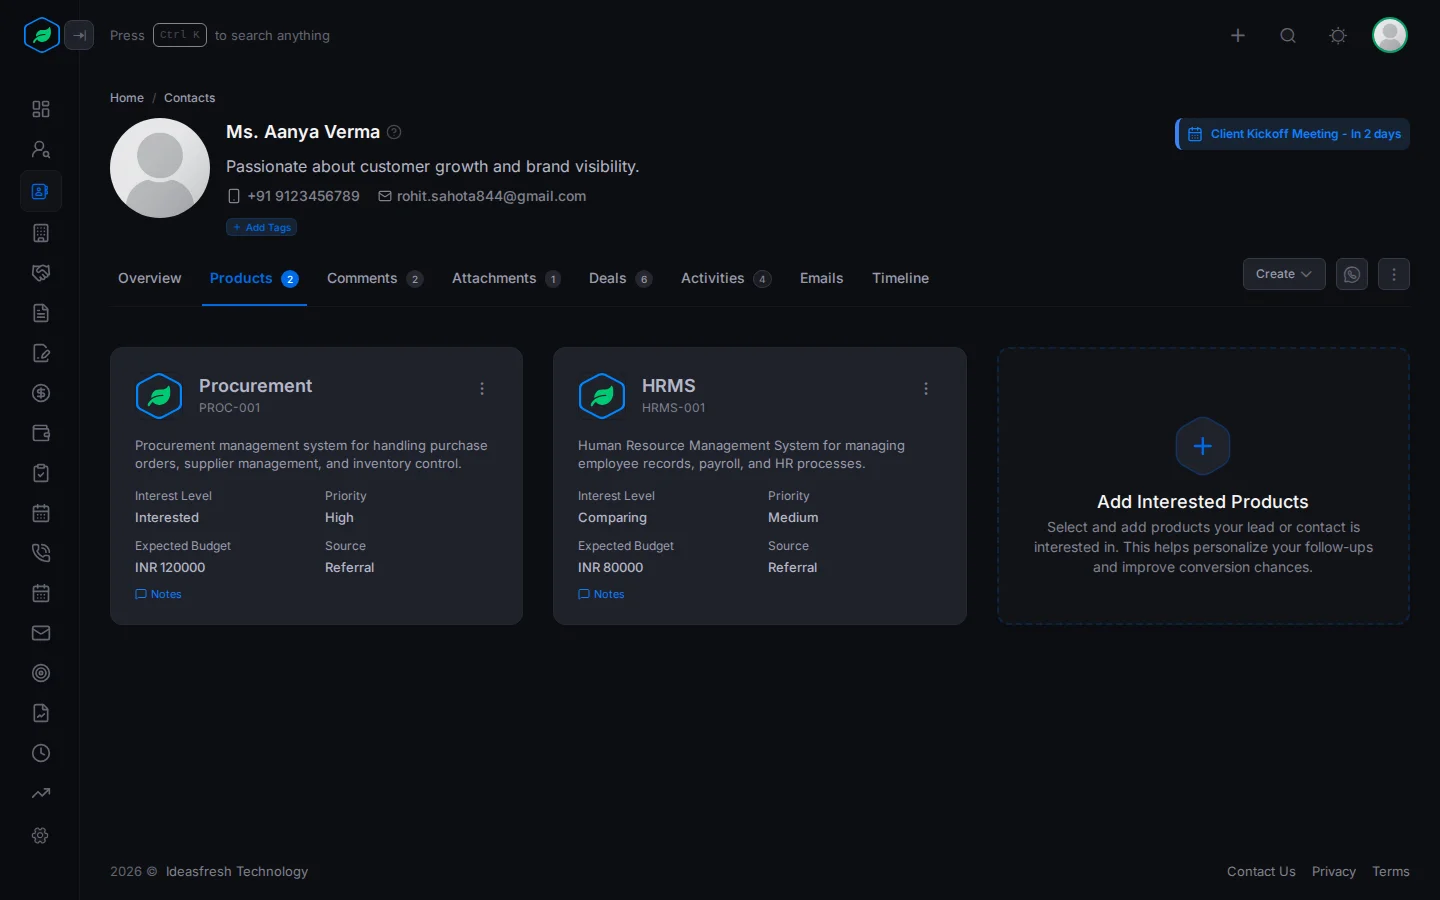Switch to the Activities tab

(726, 278)
